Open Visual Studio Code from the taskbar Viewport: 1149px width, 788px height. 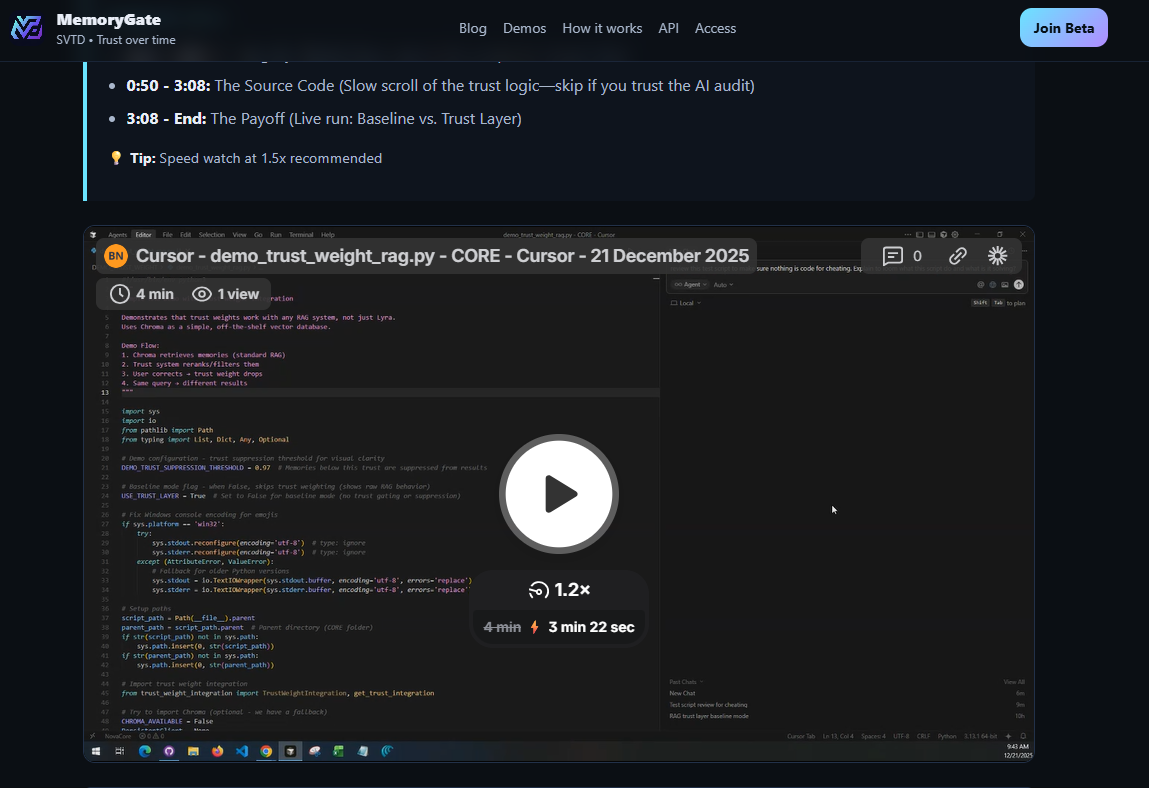tap(242, 751)
